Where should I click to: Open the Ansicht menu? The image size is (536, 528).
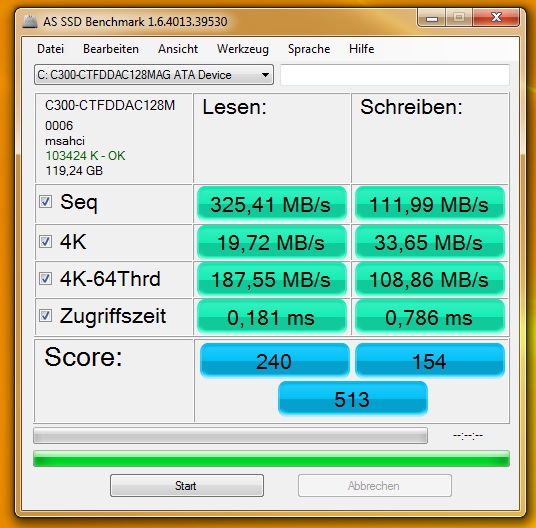(178, 49)
